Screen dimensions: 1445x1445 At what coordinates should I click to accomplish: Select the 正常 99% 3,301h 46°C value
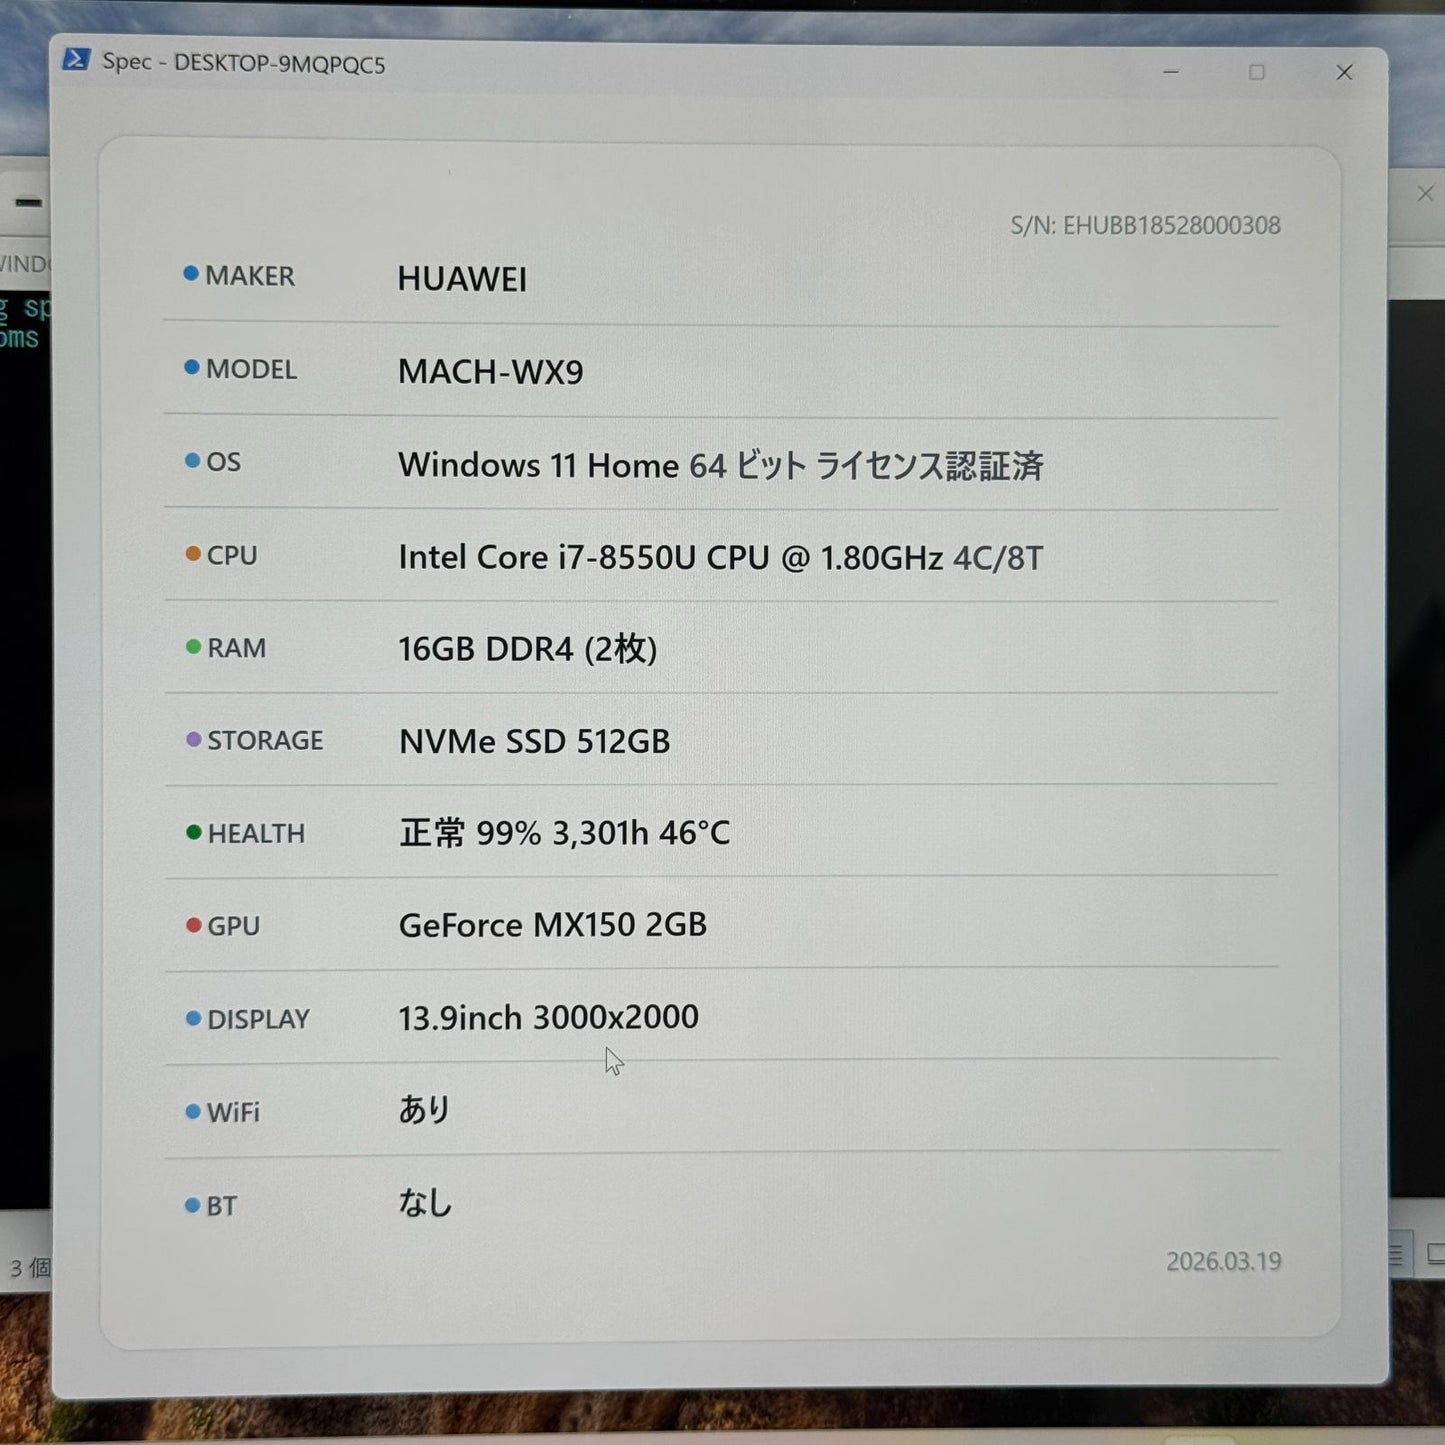click(564, 833)
